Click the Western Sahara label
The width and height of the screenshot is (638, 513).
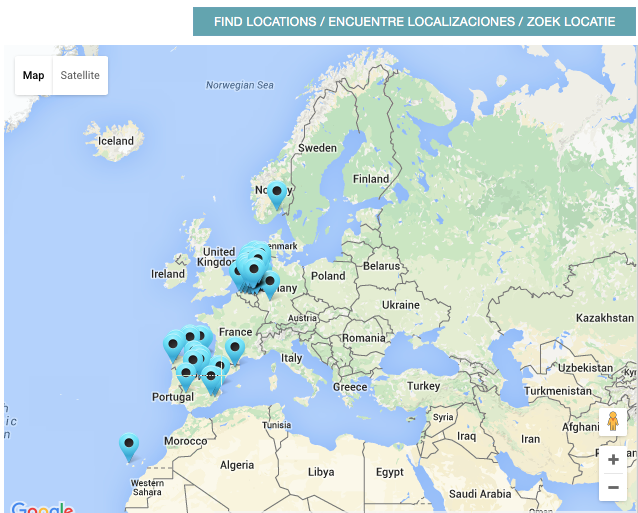(147, 487)
